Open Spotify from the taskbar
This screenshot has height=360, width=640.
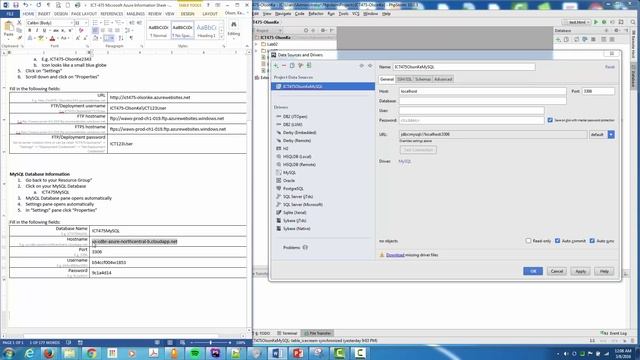[195, 353]
